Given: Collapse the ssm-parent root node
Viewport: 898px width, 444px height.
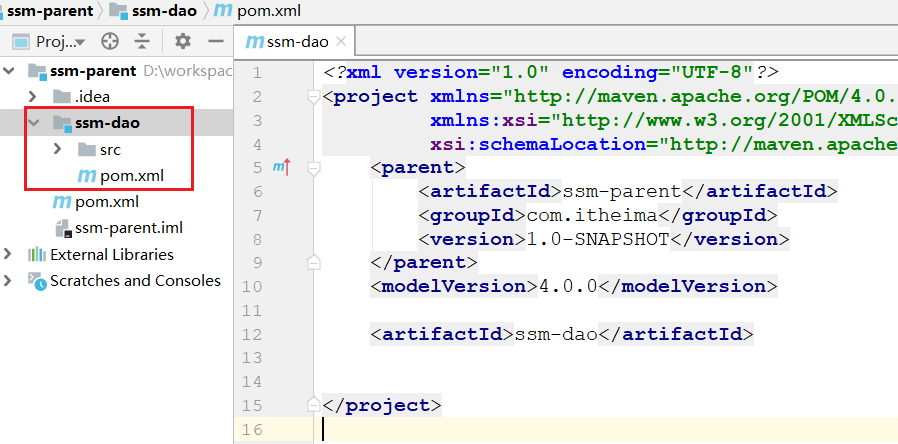Looking at the screenshot, I should [x=10, y=71].
